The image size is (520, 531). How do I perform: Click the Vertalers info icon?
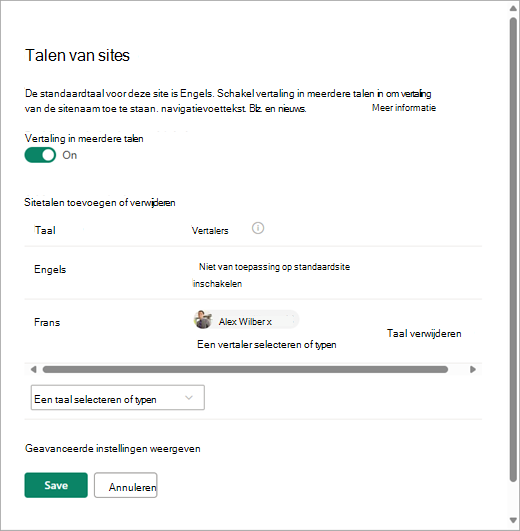(x=258, y=228)
